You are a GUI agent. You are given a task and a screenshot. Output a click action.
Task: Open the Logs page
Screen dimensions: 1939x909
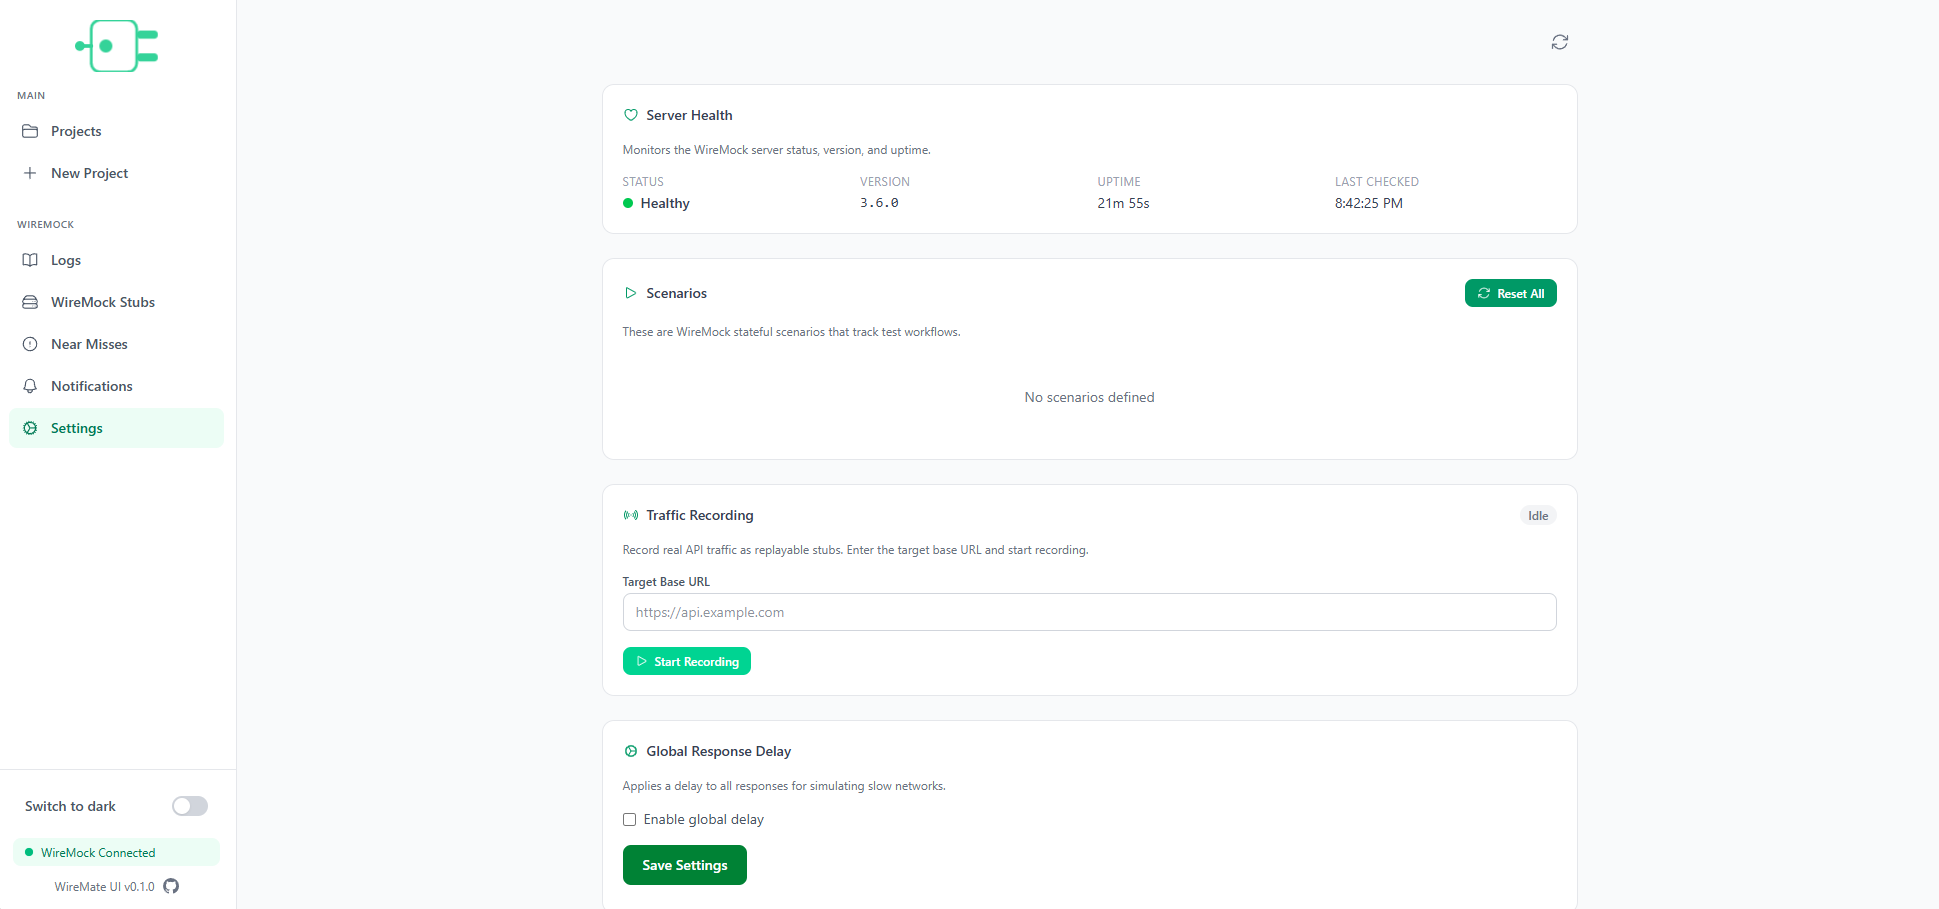click(x=116, y=260)
